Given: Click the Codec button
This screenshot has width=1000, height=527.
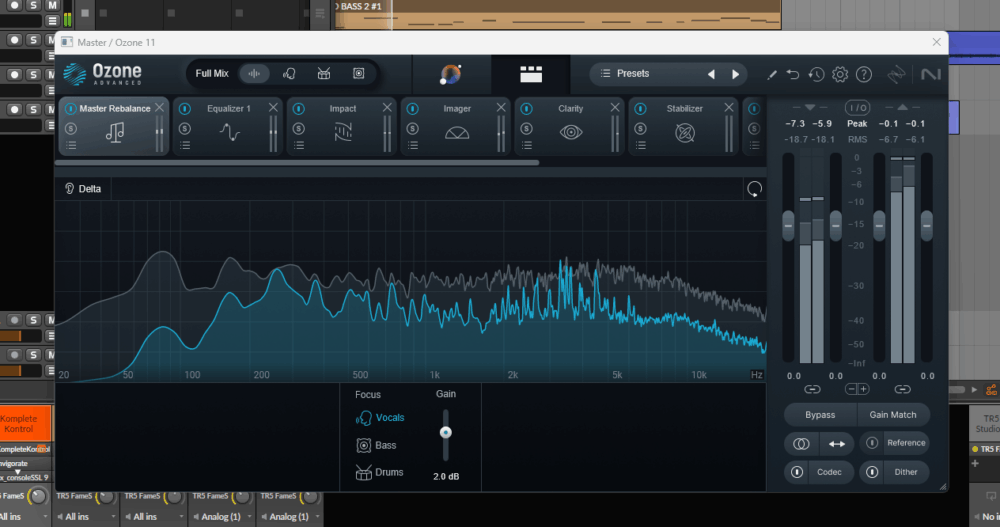Looking at the screenshot, I should pos(829,472).
